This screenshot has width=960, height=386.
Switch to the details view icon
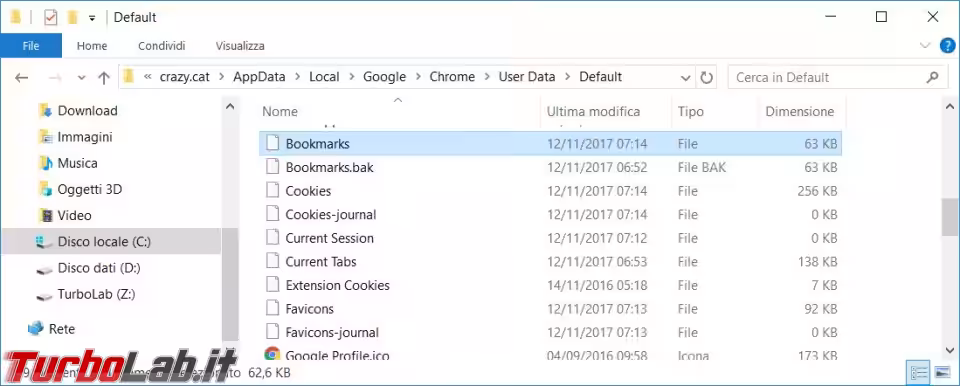point(919,373)
